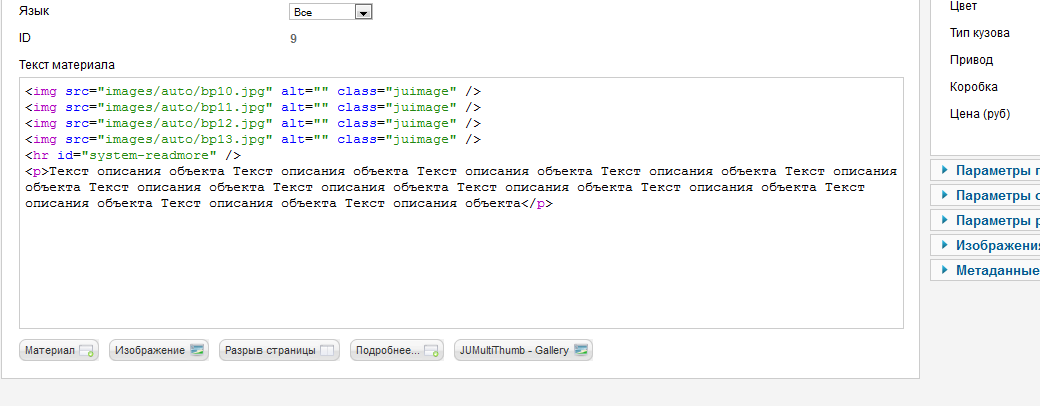The width and height of the screenshot is (1040, 406).
Task: Click the Текст материала label
Action: [67, 65]
